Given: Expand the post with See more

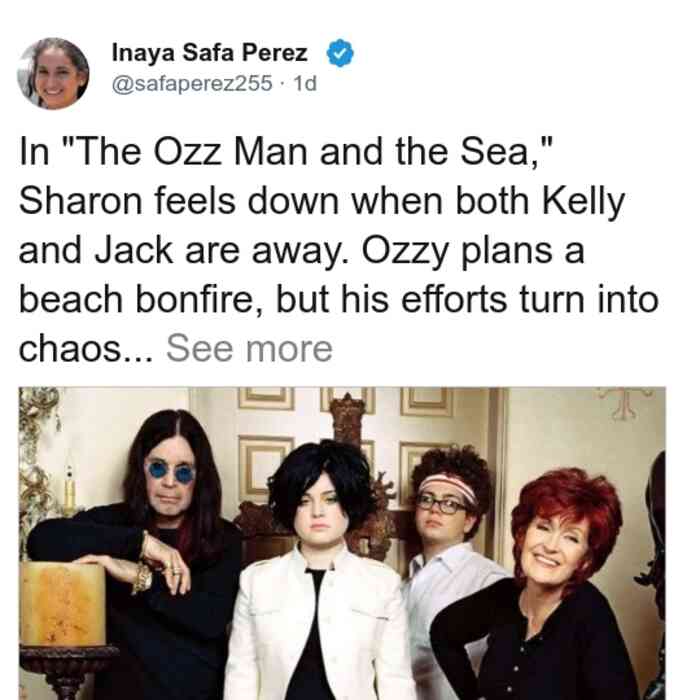Looking at the screenshot, I should (250, 349).
